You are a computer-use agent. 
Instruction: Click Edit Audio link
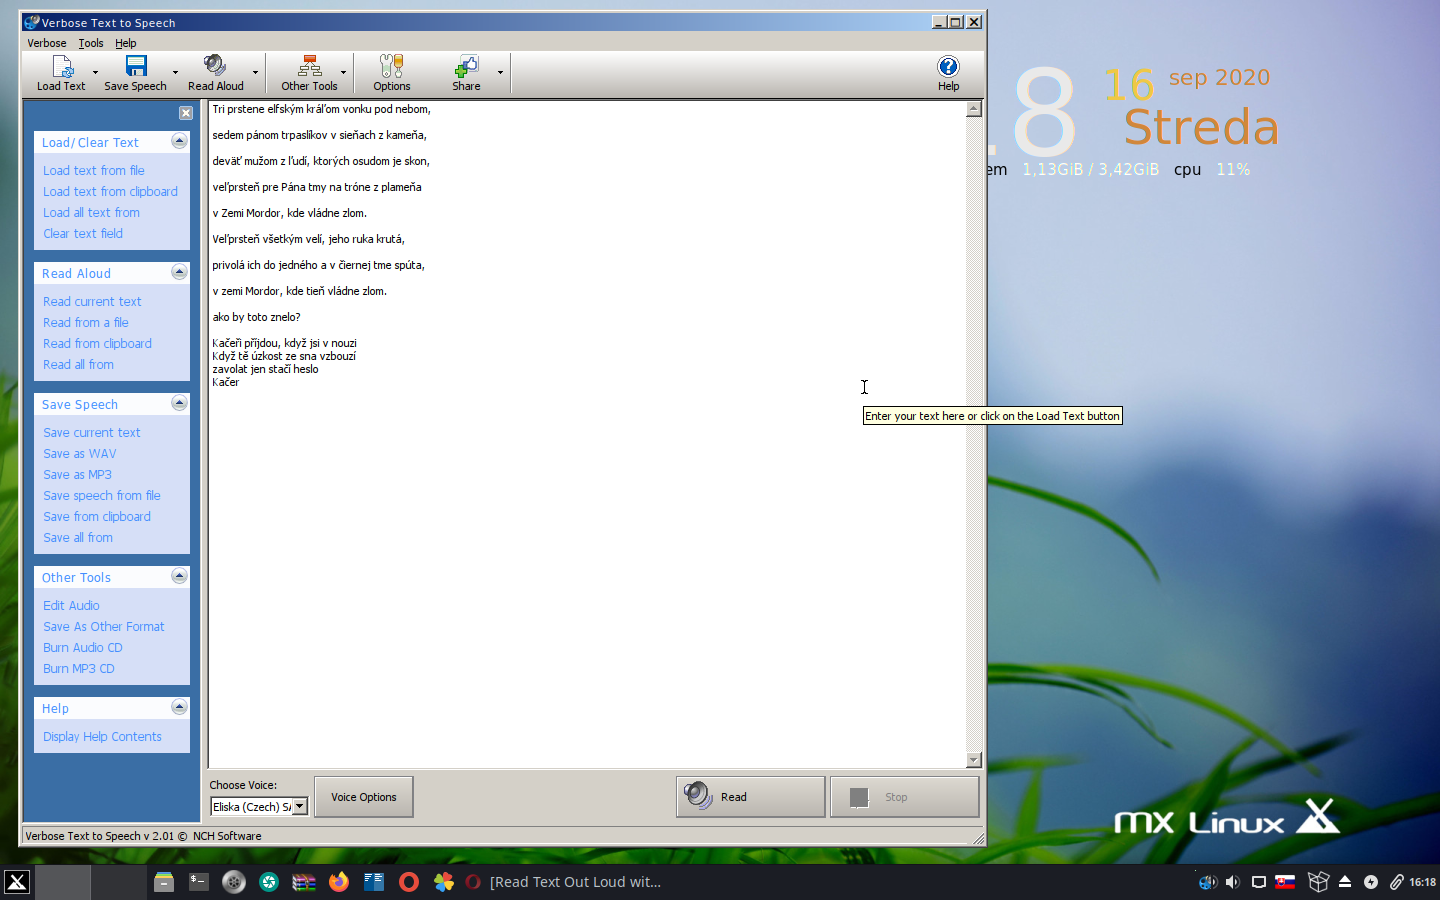[x=71, y=606]
